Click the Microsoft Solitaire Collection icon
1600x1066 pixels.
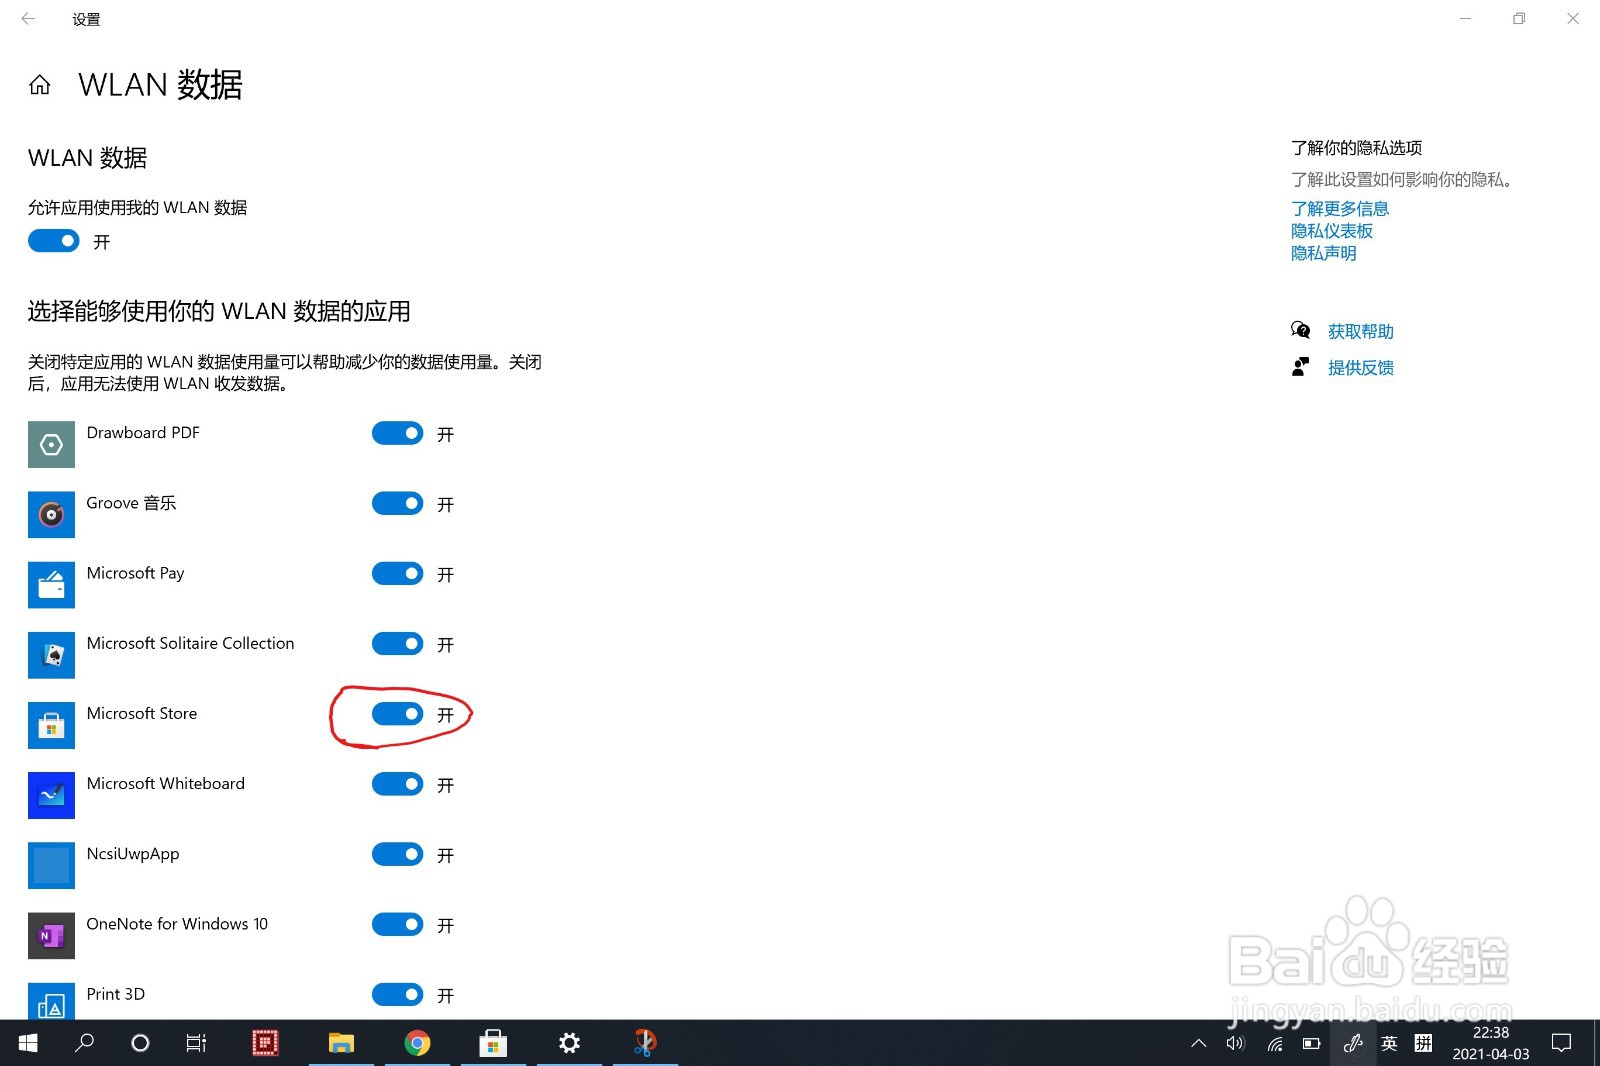pyautogui.click(x=51, y=654)
